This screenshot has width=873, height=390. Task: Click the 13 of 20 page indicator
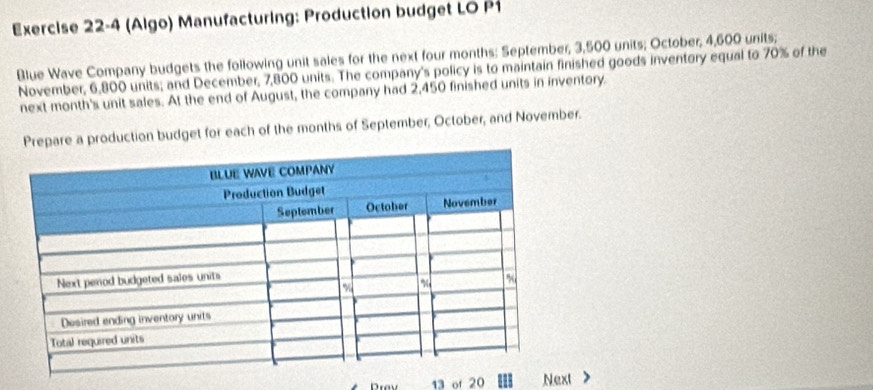pos(458,383)
